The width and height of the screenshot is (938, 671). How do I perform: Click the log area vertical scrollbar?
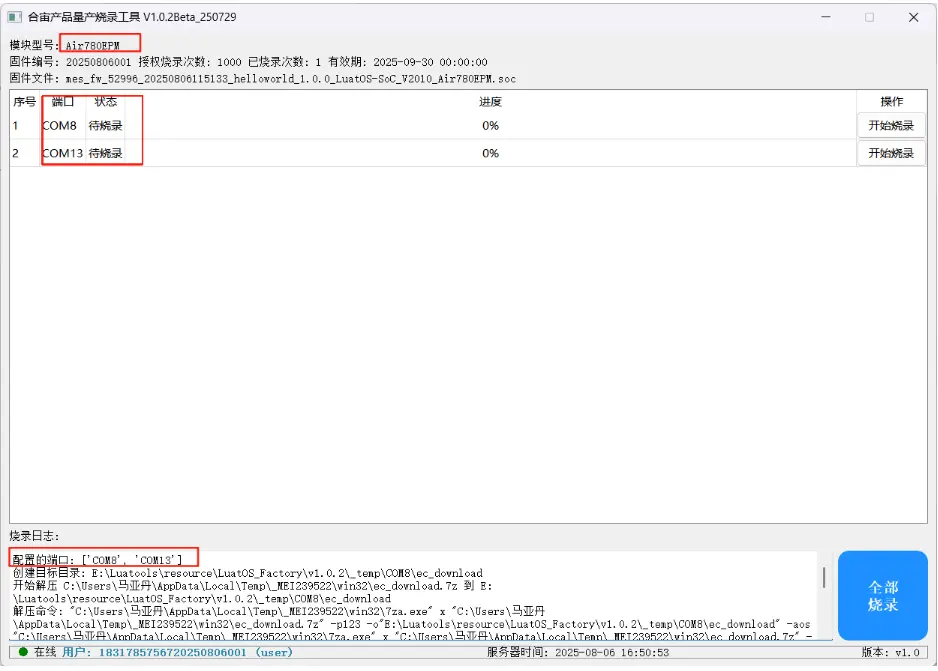[824, 577]
